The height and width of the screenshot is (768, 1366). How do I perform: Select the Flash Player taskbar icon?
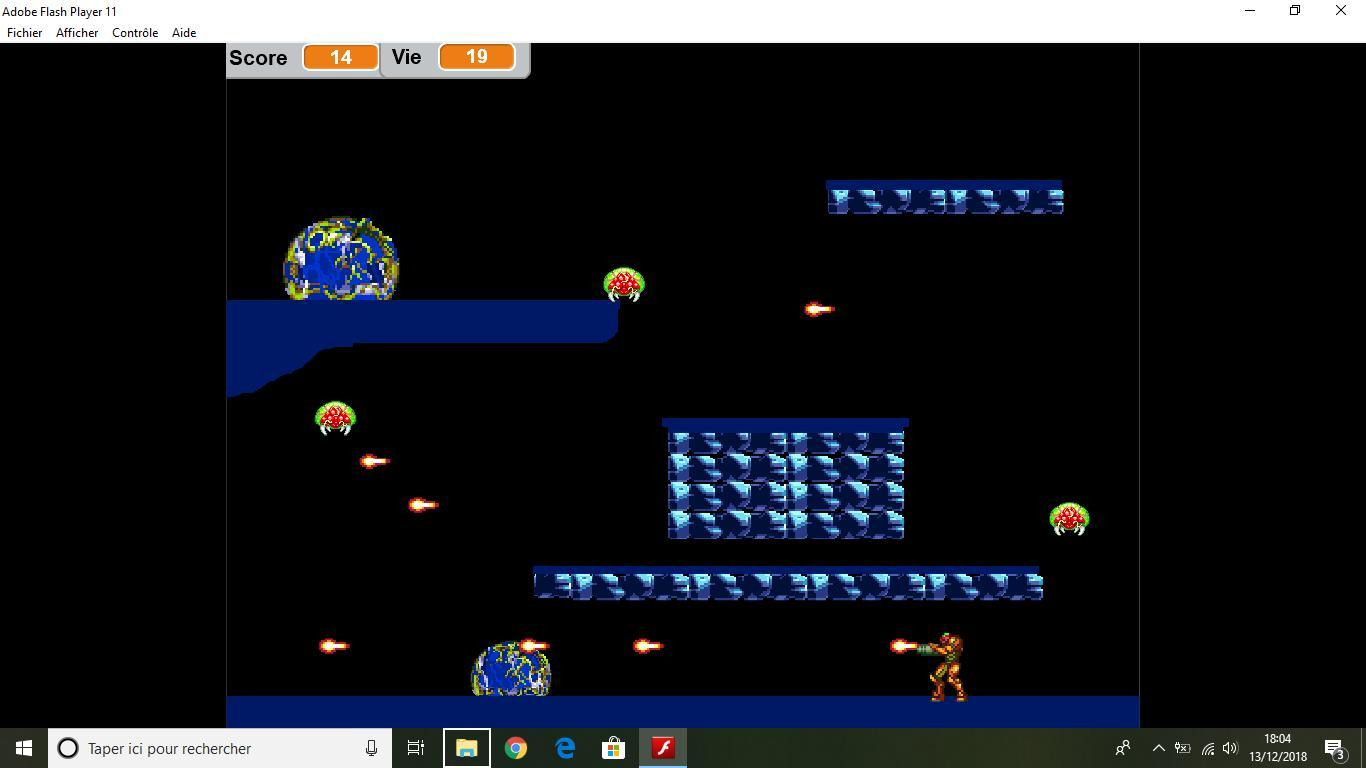663,748
